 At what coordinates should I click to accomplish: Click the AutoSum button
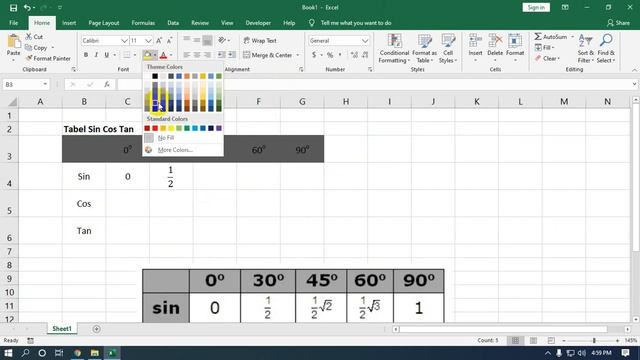click(551, 37)
